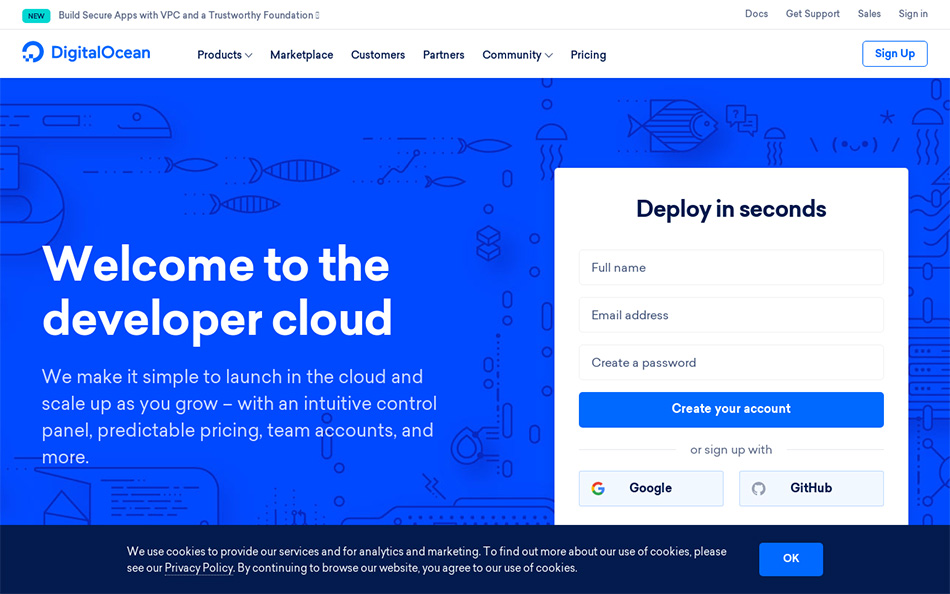The image size is (950, 594).
Task: Click the DigitalOcean logo icon
Action: [33, 52]
